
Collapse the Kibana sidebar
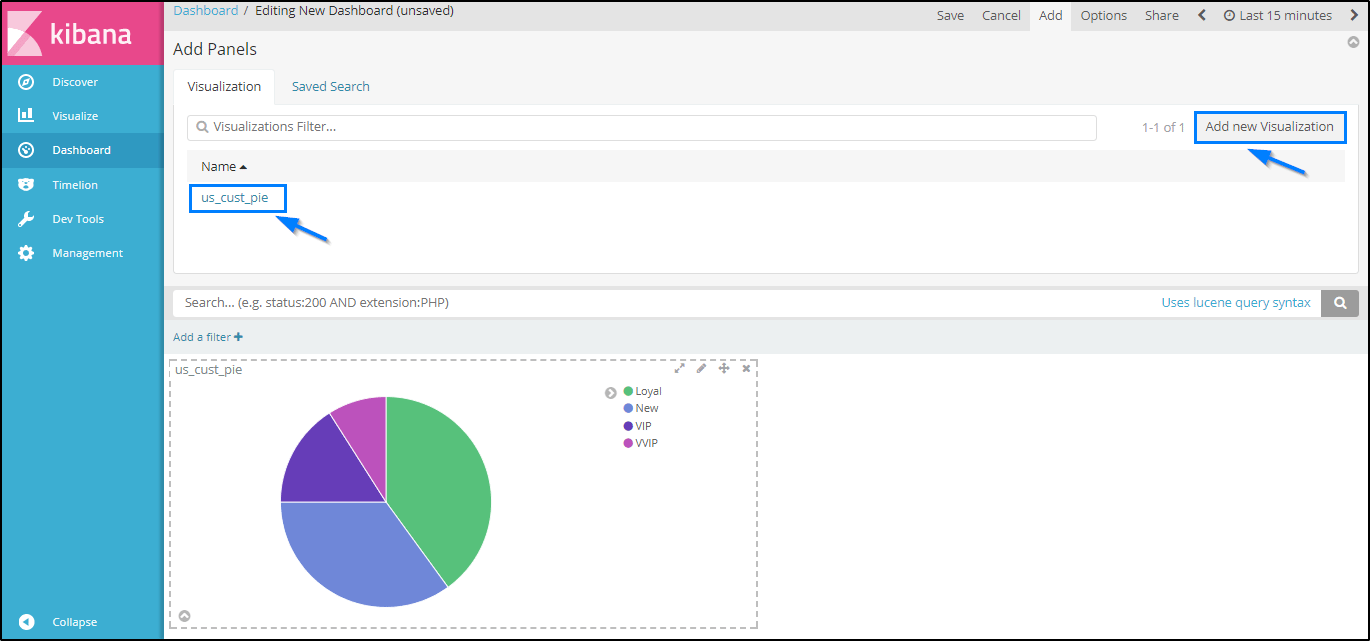[74, 622]
